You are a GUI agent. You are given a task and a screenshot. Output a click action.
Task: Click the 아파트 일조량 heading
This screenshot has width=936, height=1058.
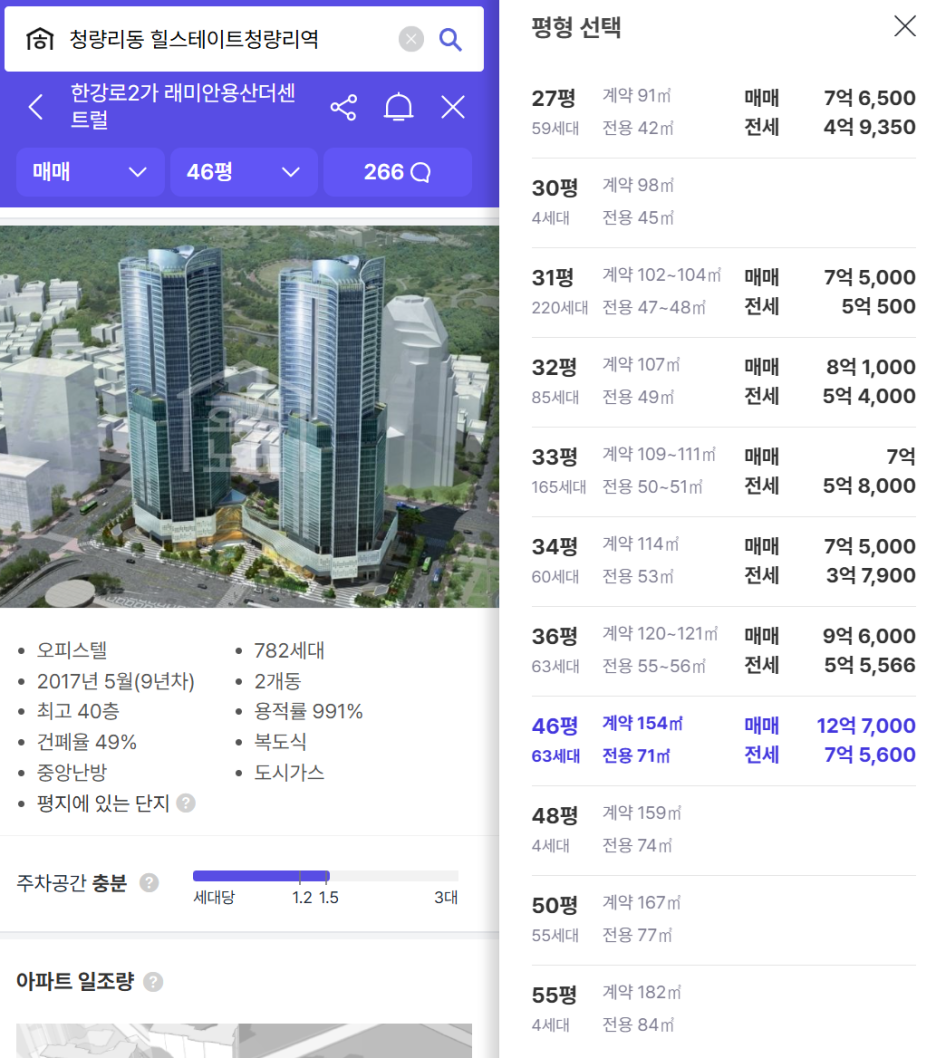point(76,981)
